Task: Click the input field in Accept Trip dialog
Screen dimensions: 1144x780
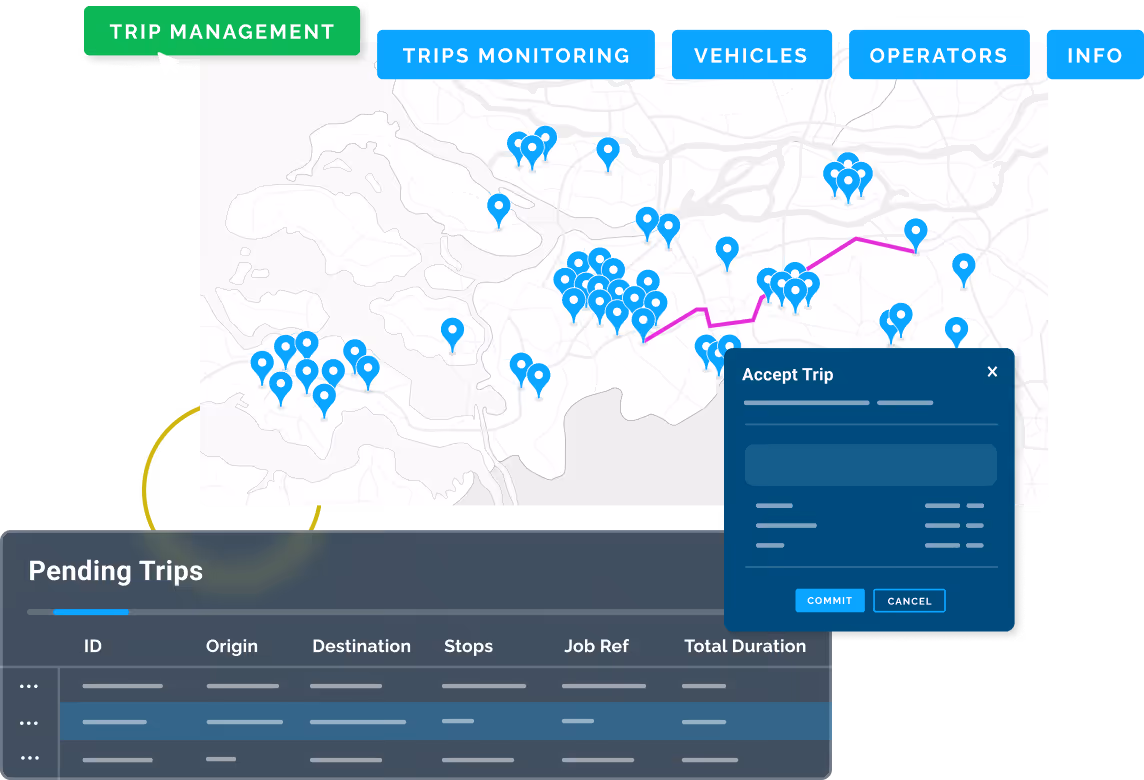Action: pos(870,465)
